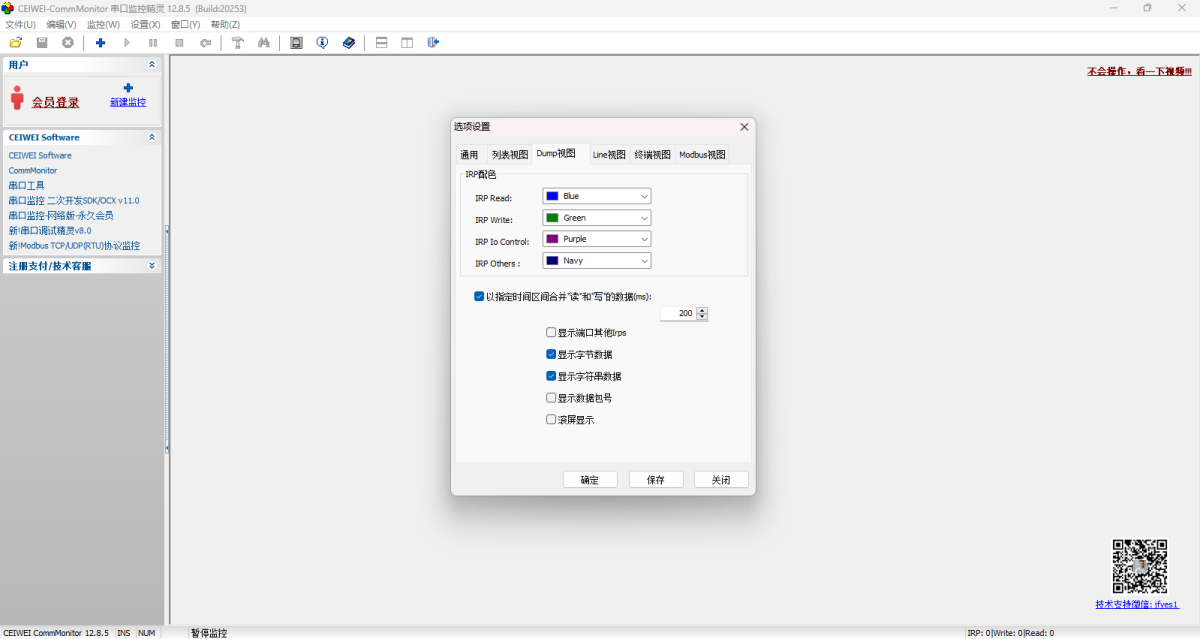The width and height of the screenshot is (1200, 639).
Task: Click the horizontal split window layout icon
Action: tap(381, 43)
